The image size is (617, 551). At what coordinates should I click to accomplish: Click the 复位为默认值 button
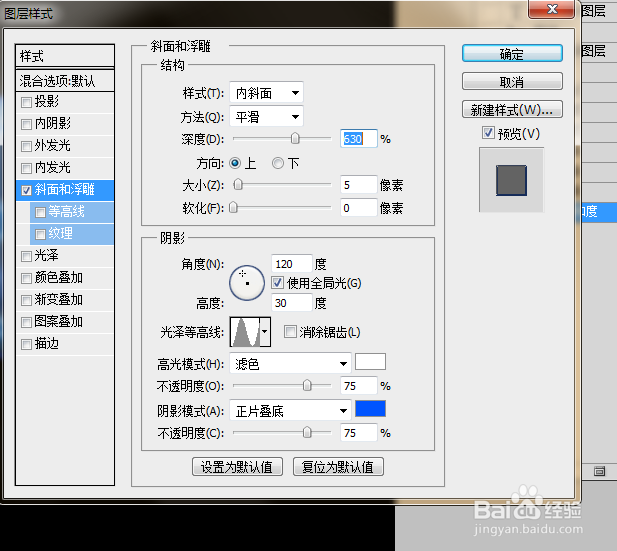click(x=338, y=467)
